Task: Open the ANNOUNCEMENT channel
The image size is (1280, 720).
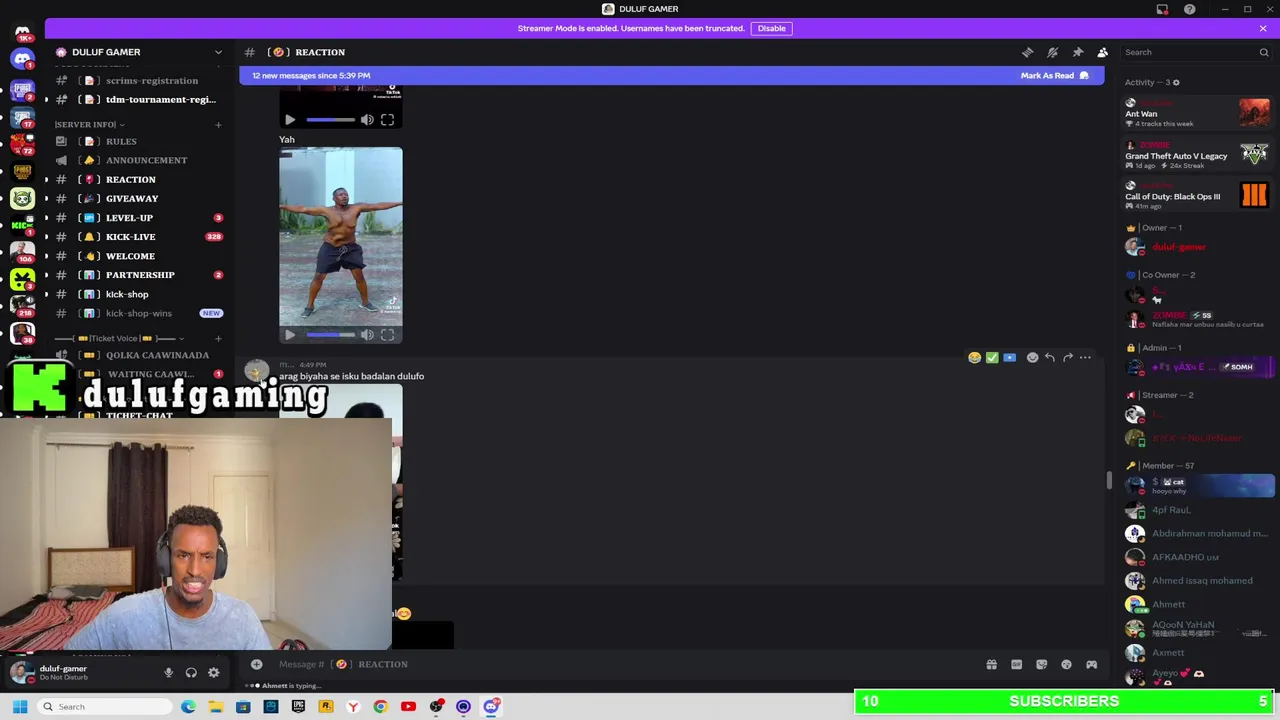Action: [138, 160]
